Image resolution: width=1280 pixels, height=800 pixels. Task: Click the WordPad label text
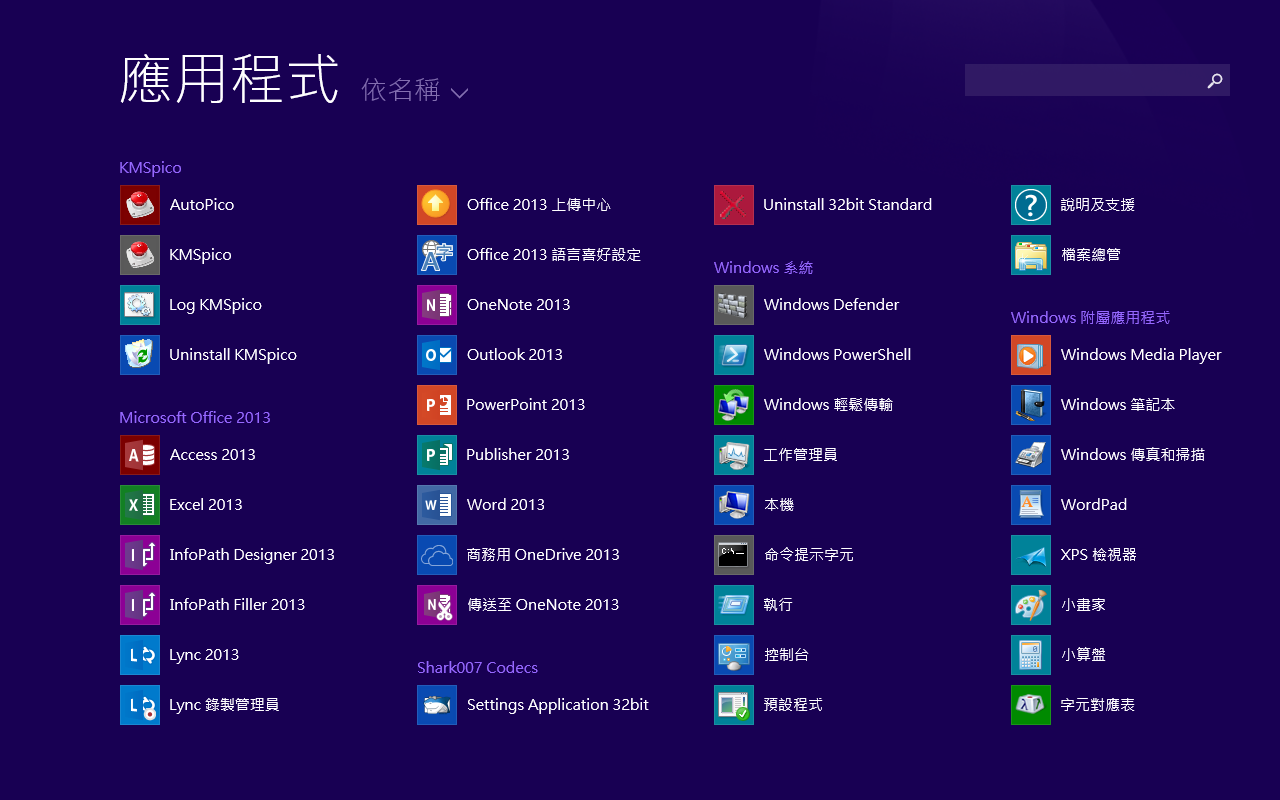[1094, 505]
